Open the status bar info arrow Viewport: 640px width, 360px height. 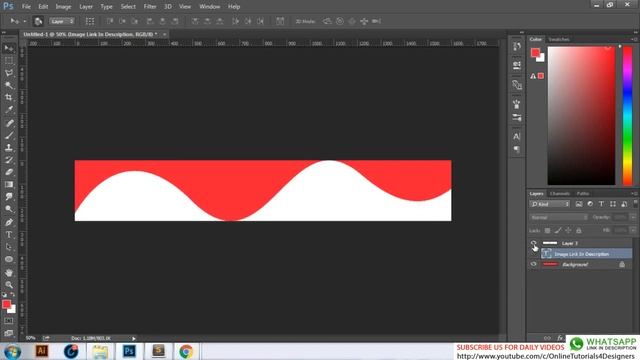[x=133, y=338]
